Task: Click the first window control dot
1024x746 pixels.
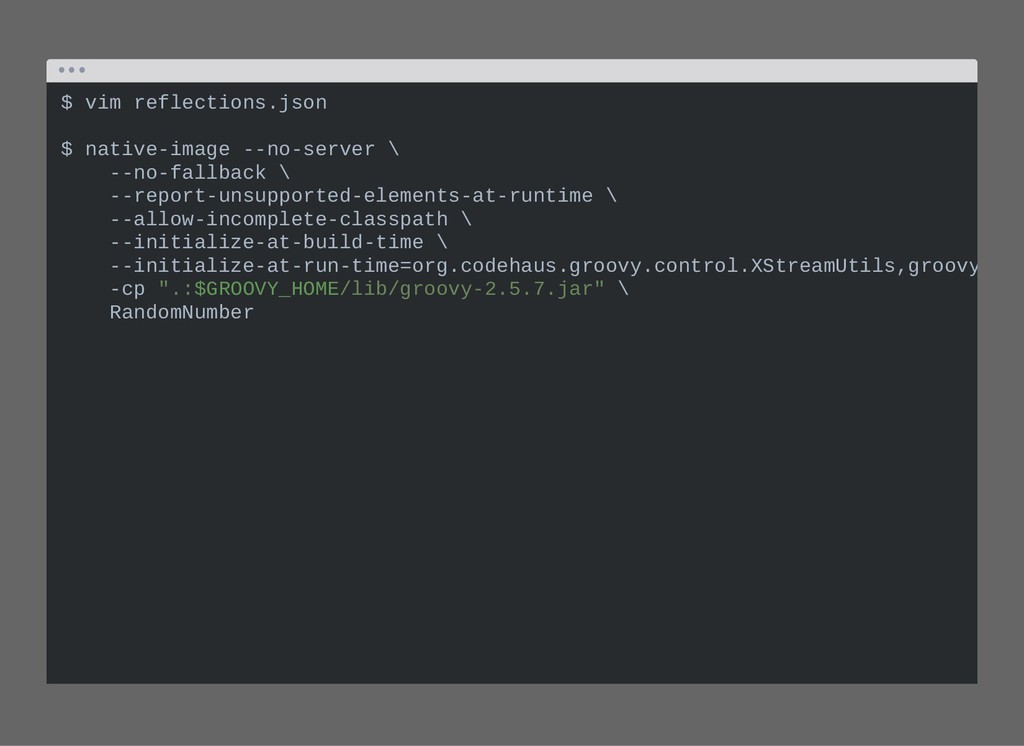Action: [x=61, y=70]
